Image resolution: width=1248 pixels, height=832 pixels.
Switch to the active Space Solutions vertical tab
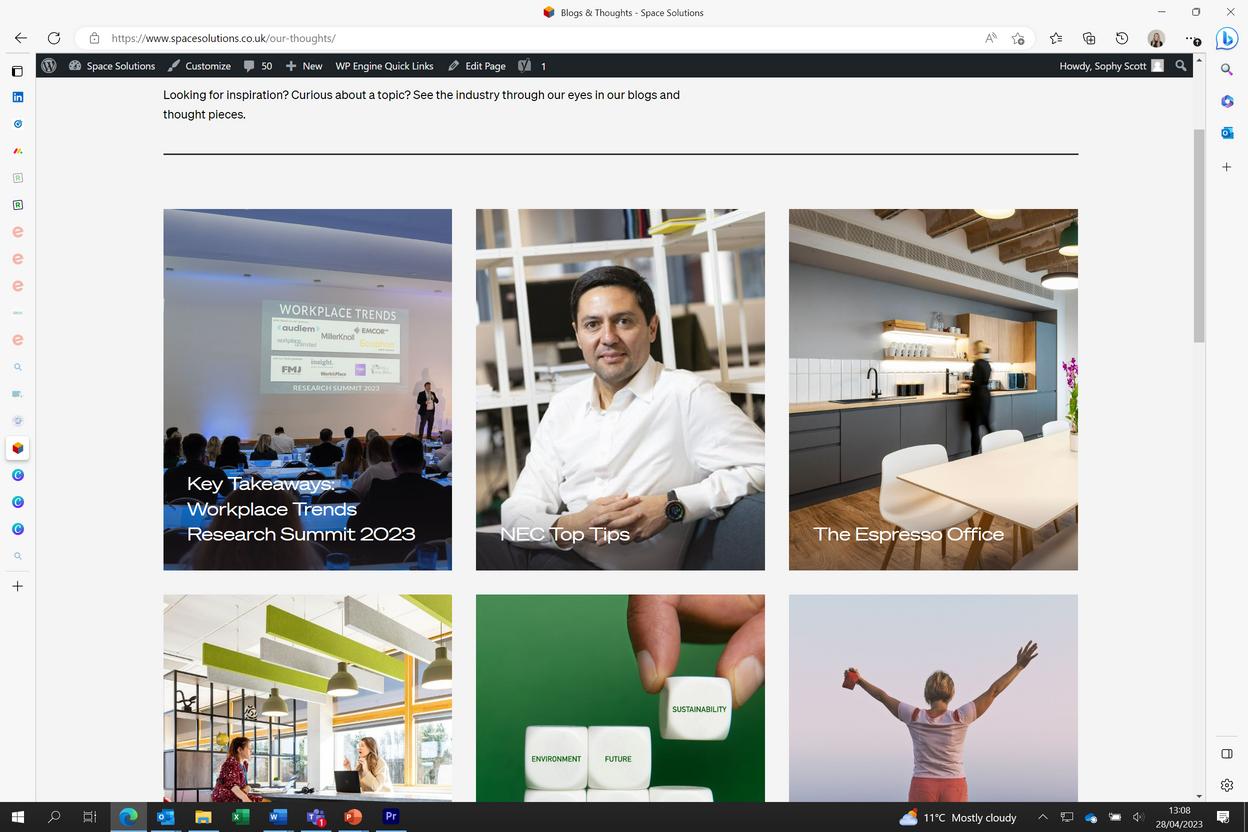[17, 448]
